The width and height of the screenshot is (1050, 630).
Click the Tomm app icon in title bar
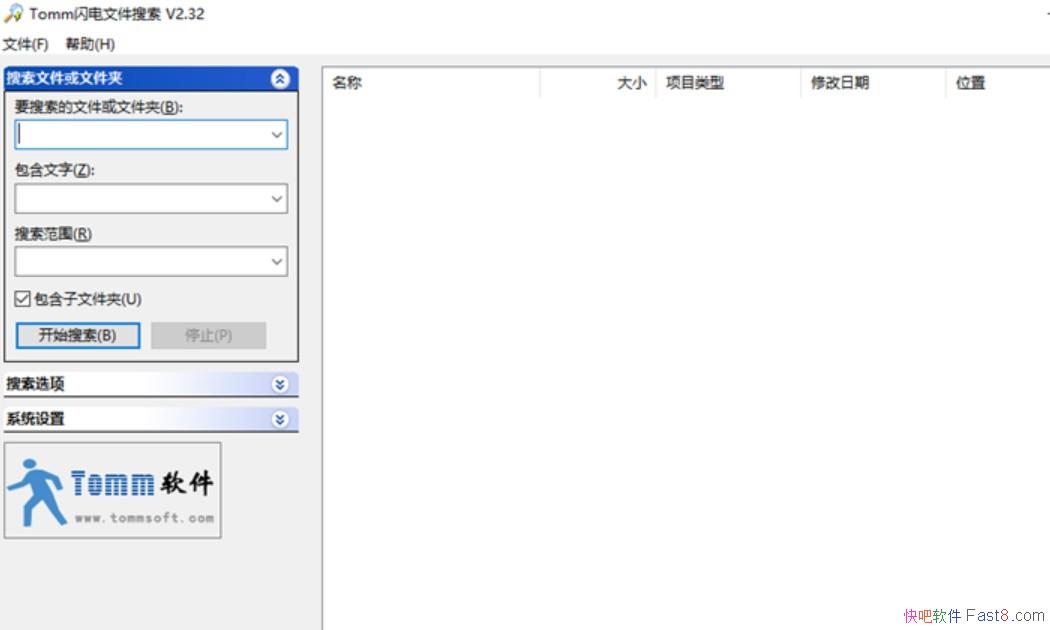point(13,14)
